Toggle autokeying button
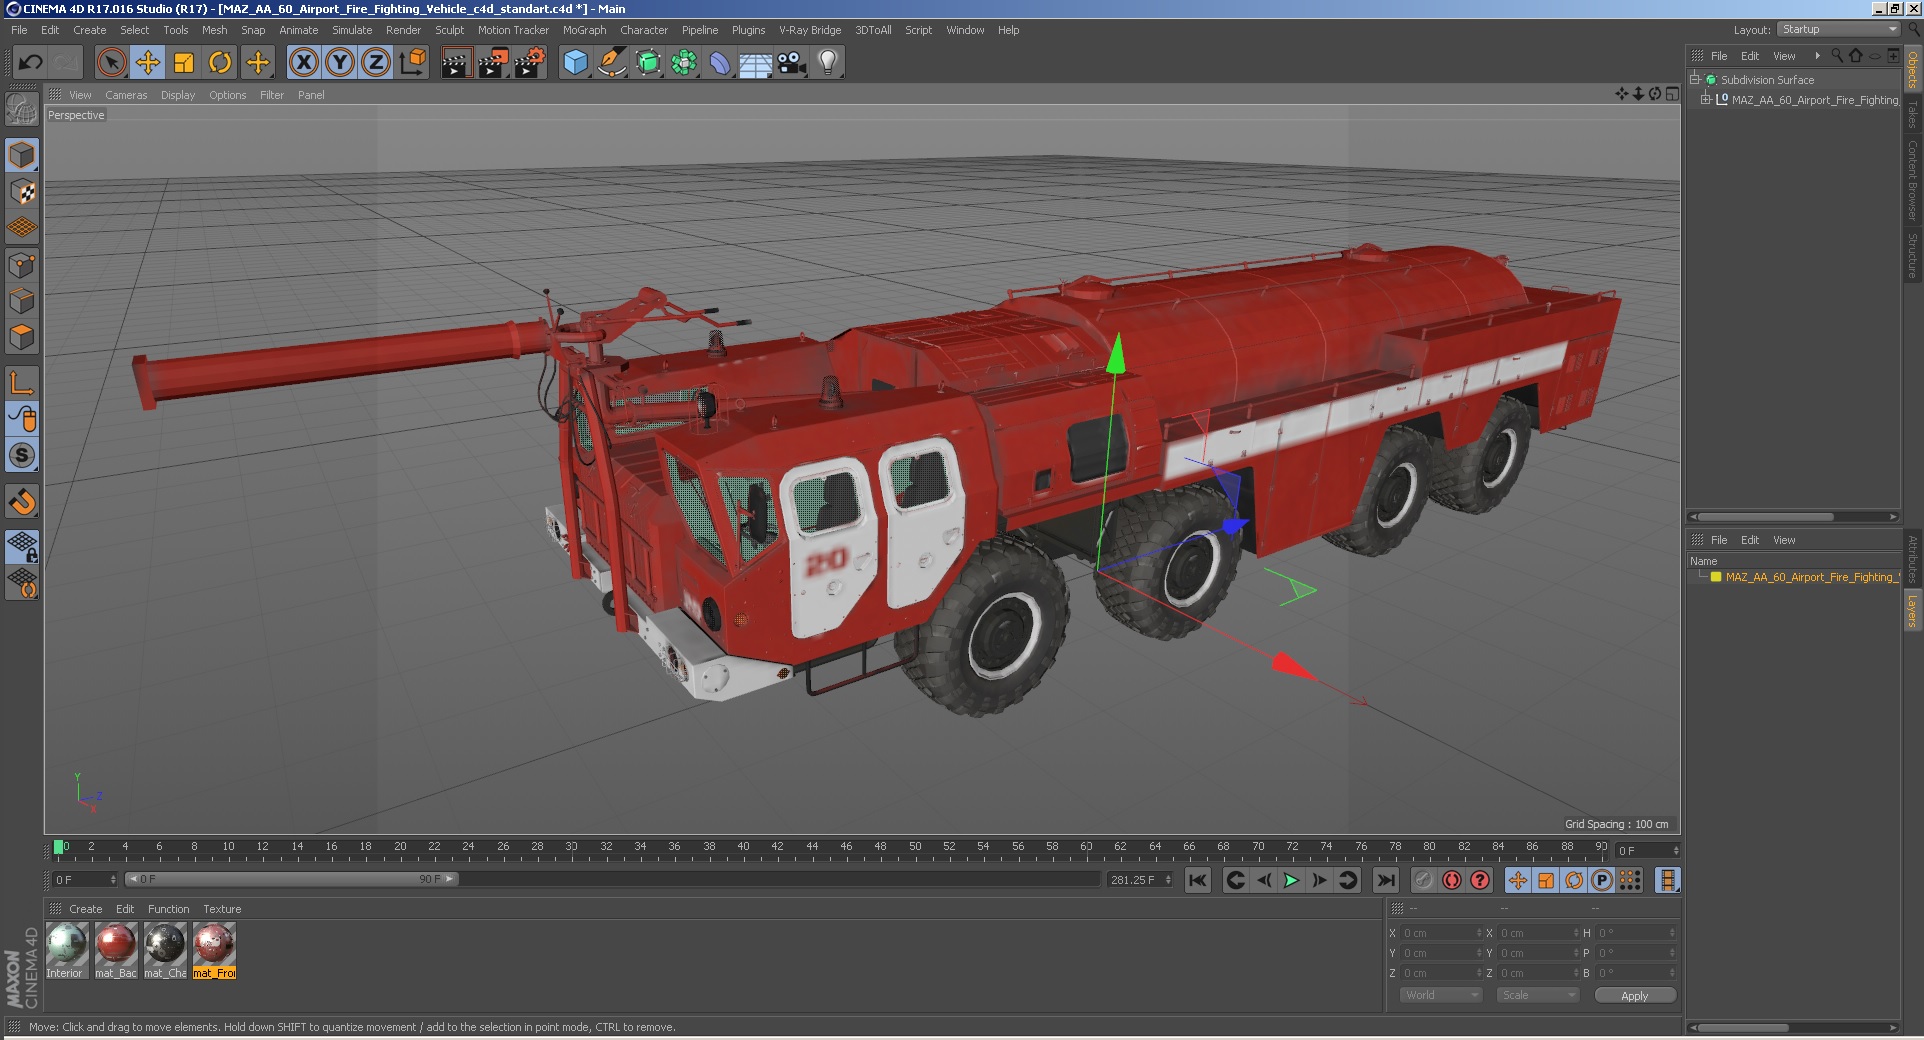 1452,880
